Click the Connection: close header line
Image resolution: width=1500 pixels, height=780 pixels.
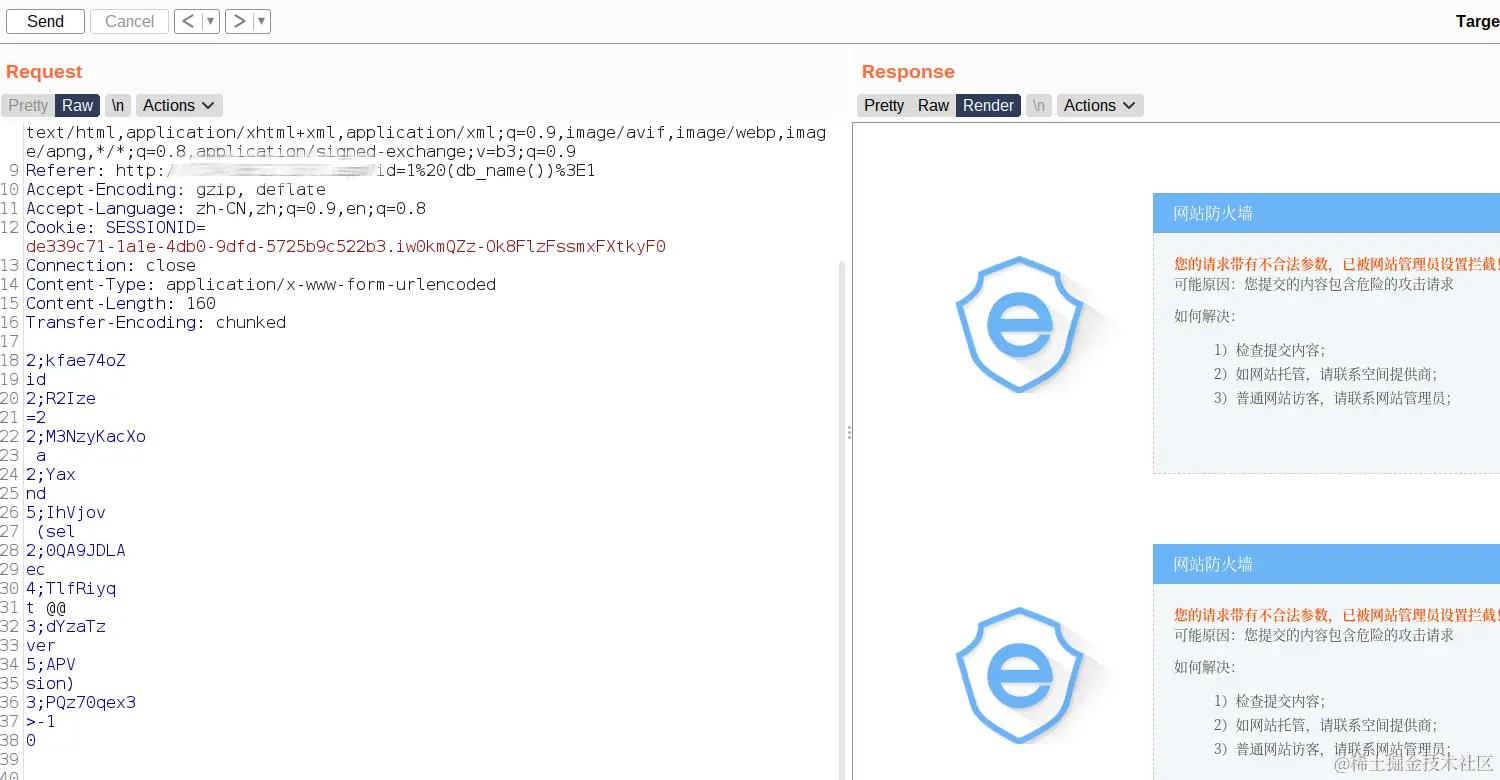coord(111,265)
